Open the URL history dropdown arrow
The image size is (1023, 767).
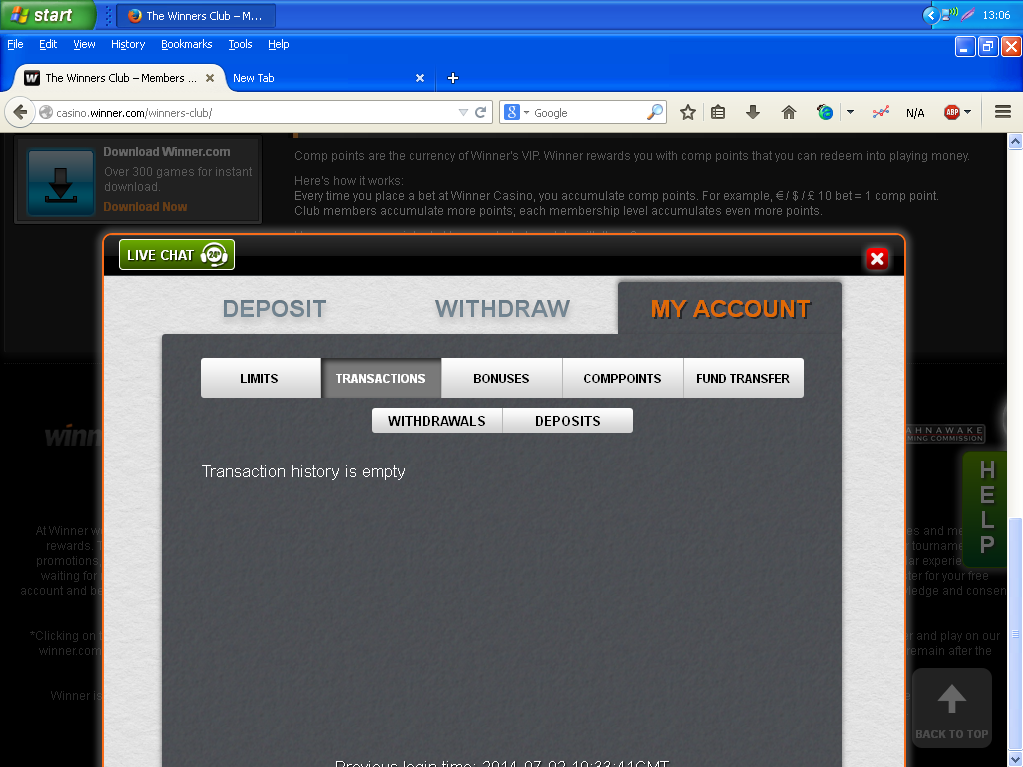tap(463, 113)
